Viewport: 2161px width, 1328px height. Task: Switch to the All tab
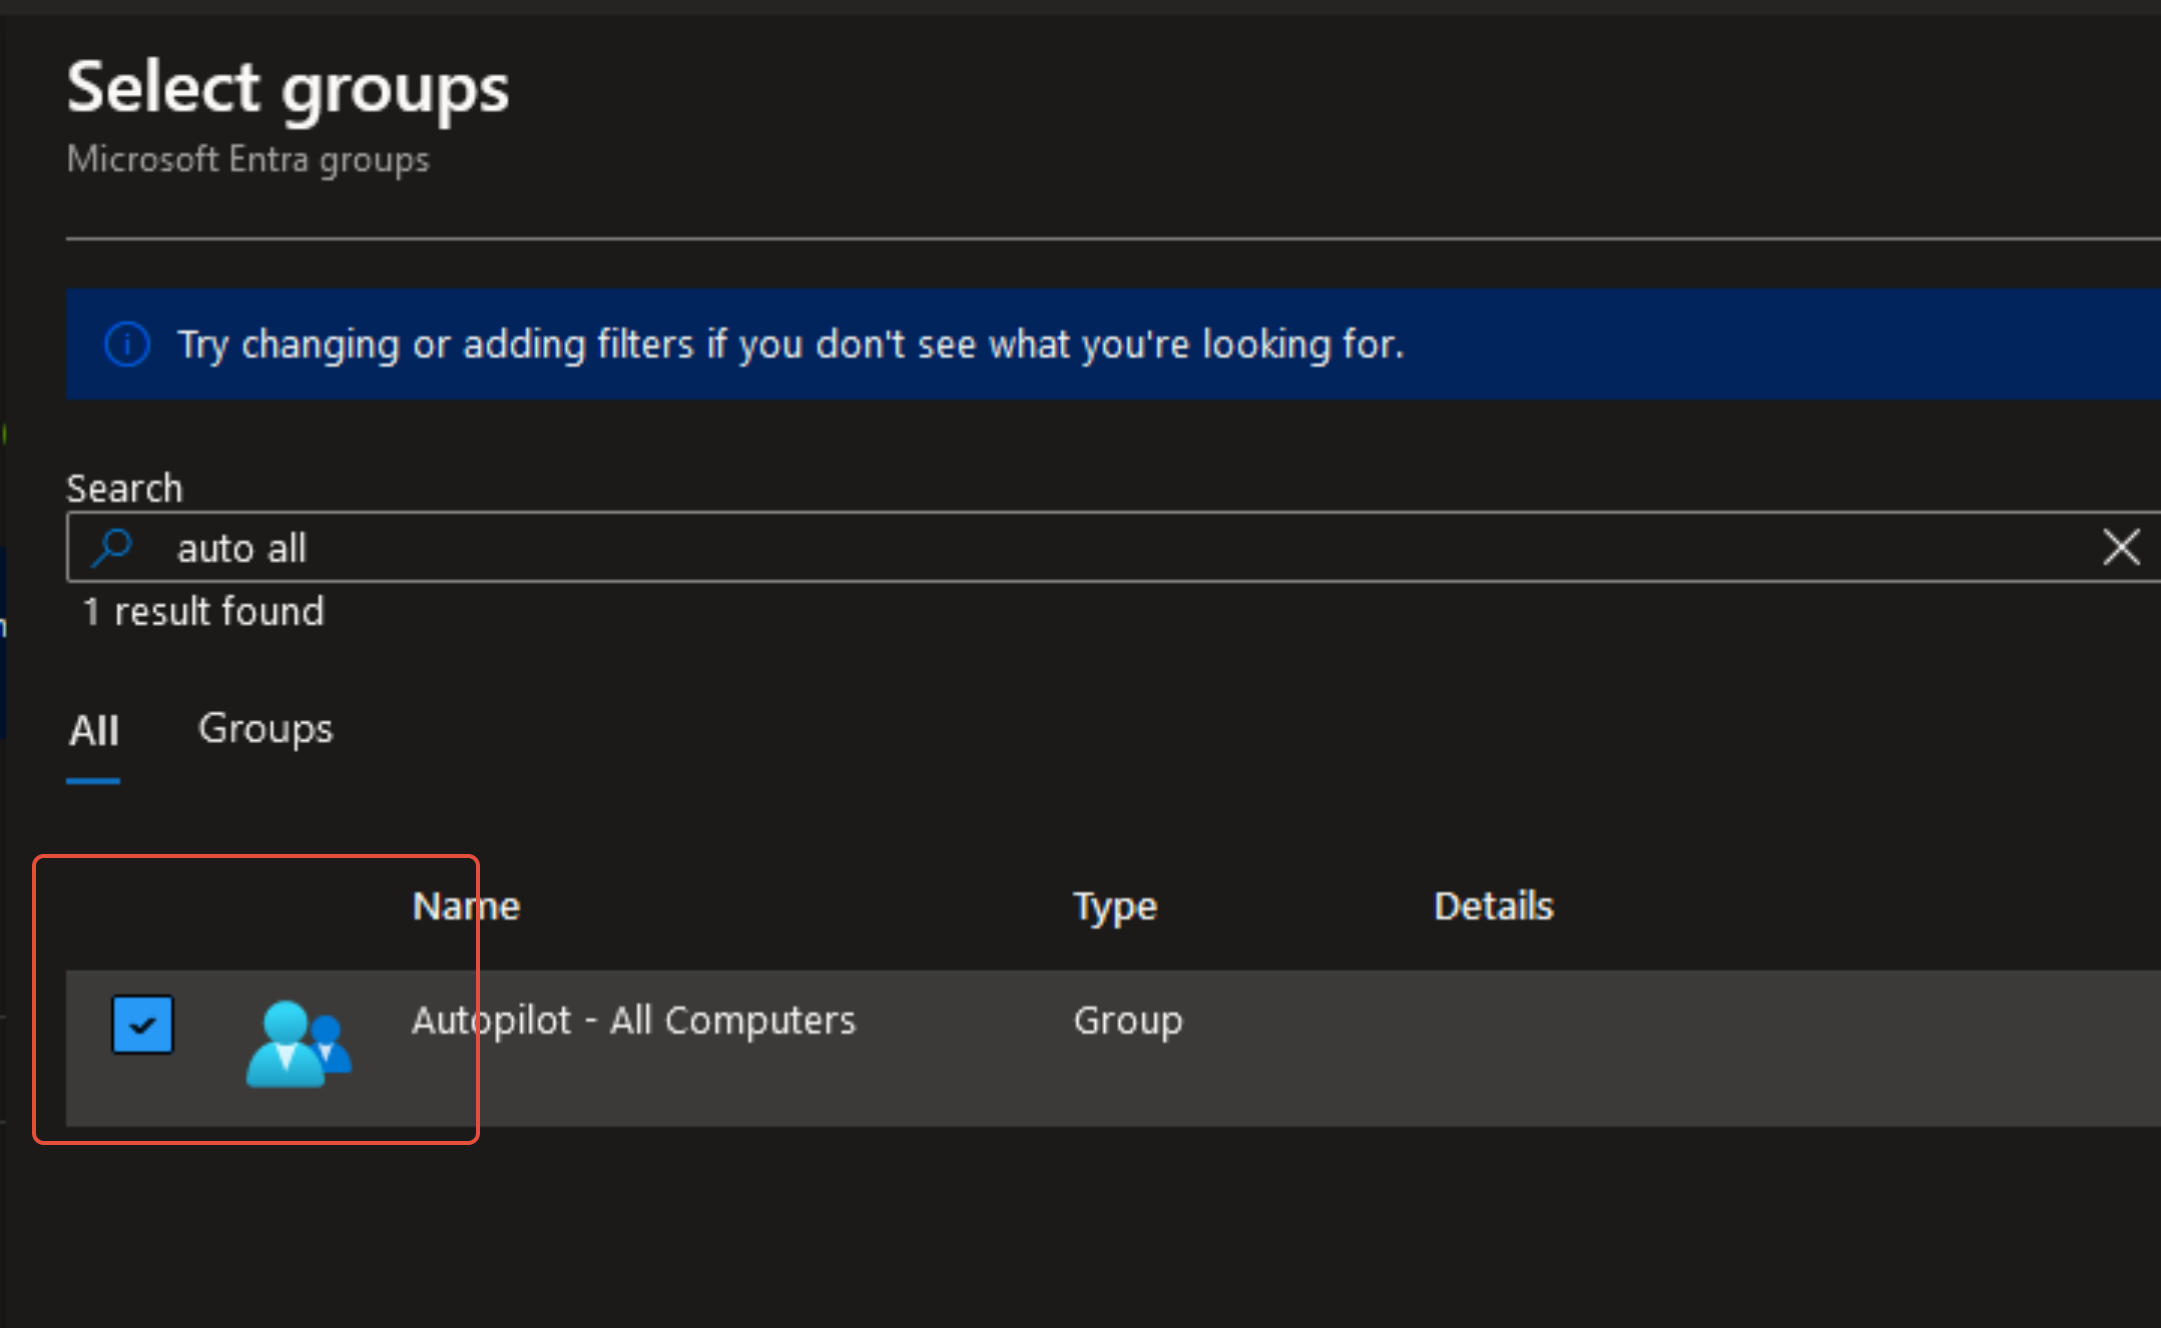point(94,730)
